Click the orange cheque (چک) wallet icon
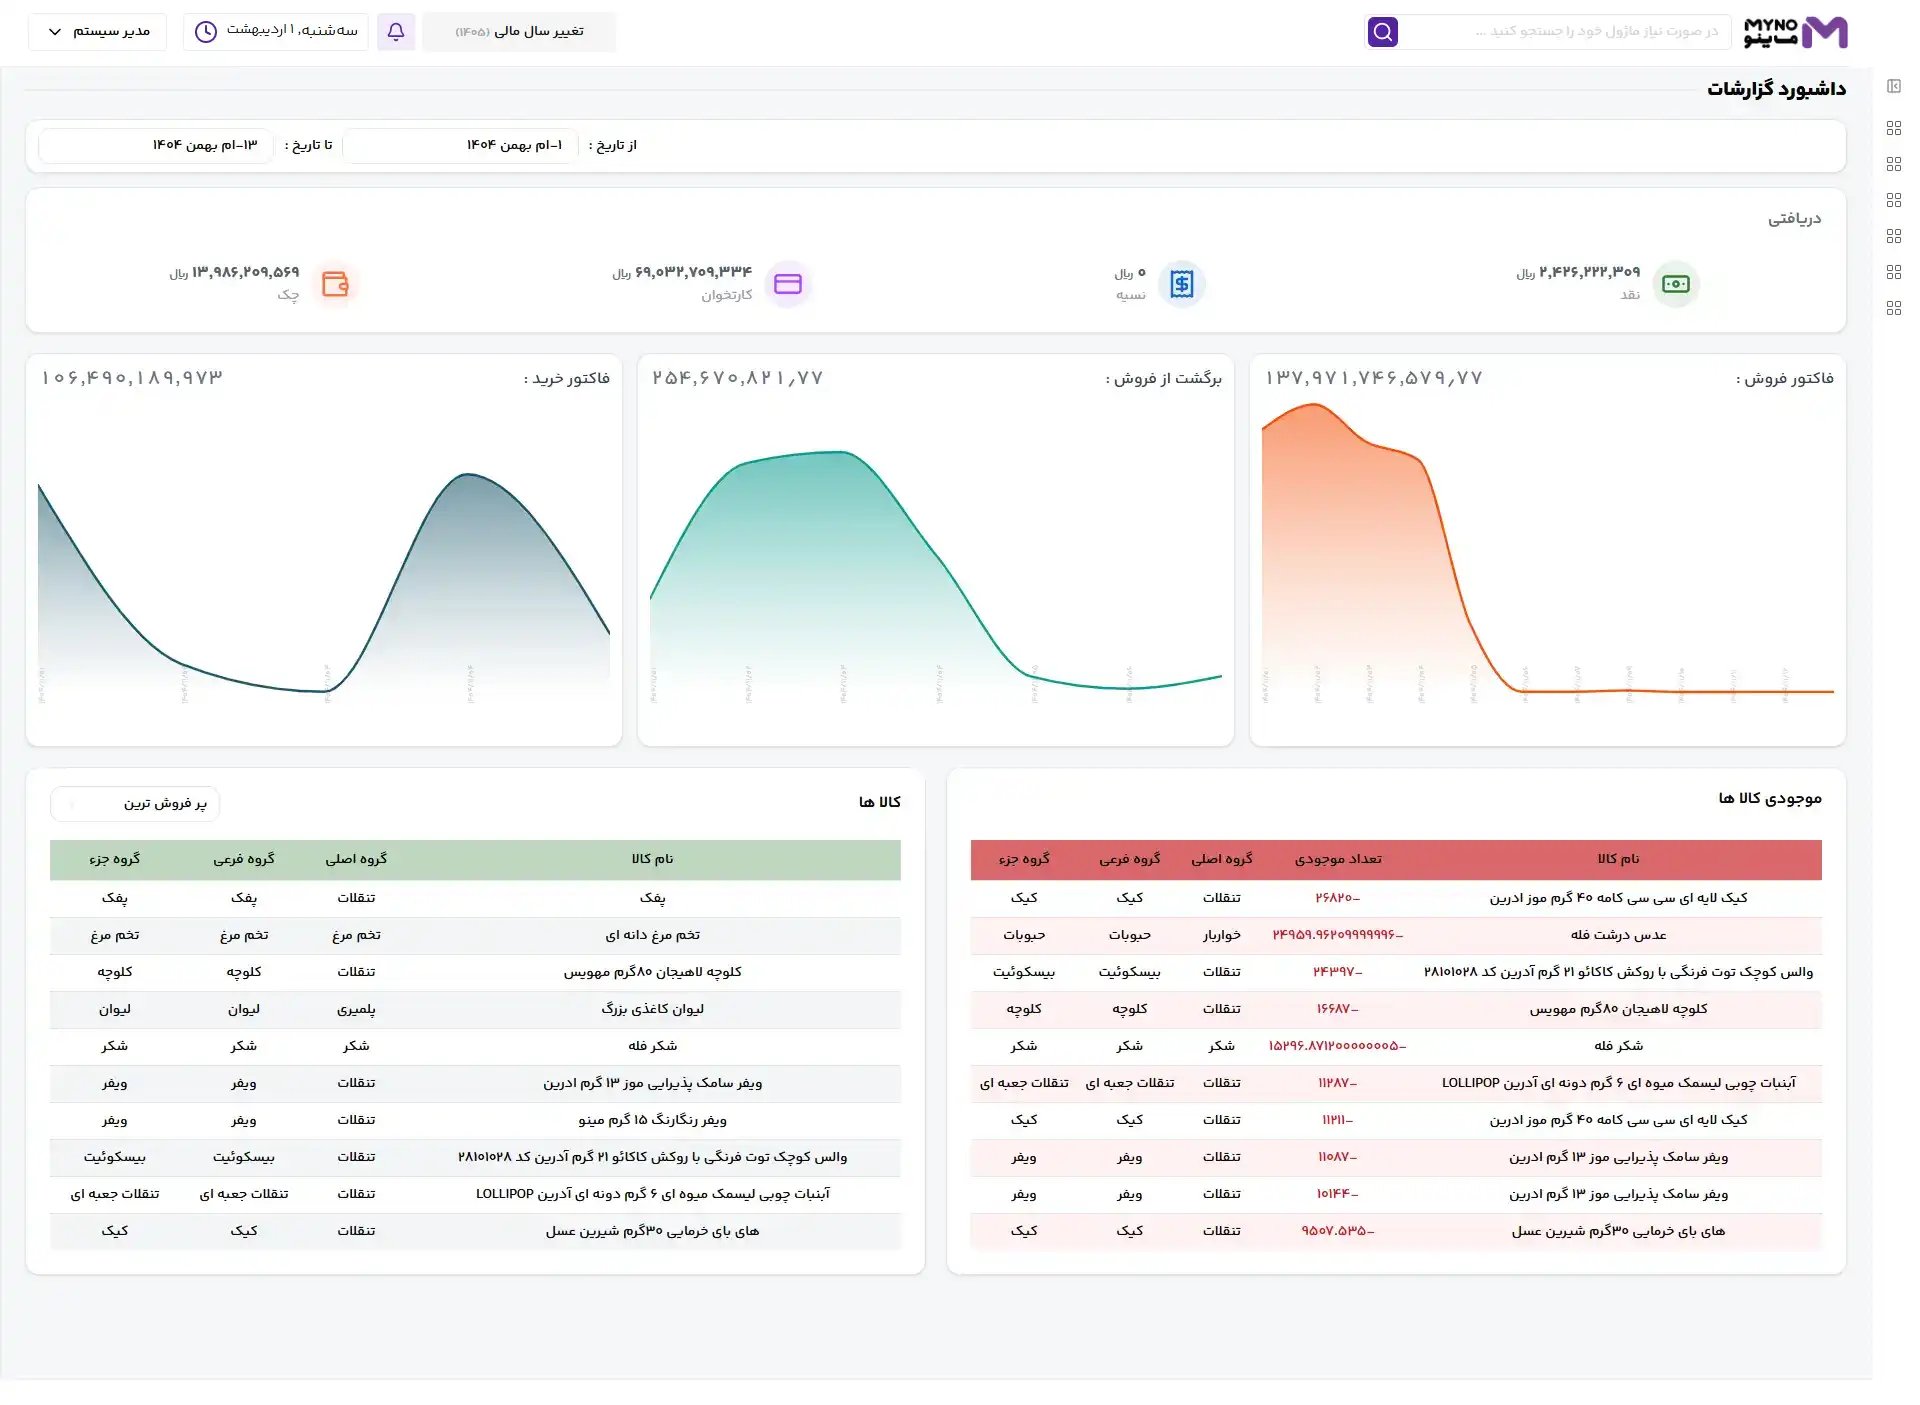Viewport: 1920px width, 1405px height. pyautogui.click(x=336, y=284)
